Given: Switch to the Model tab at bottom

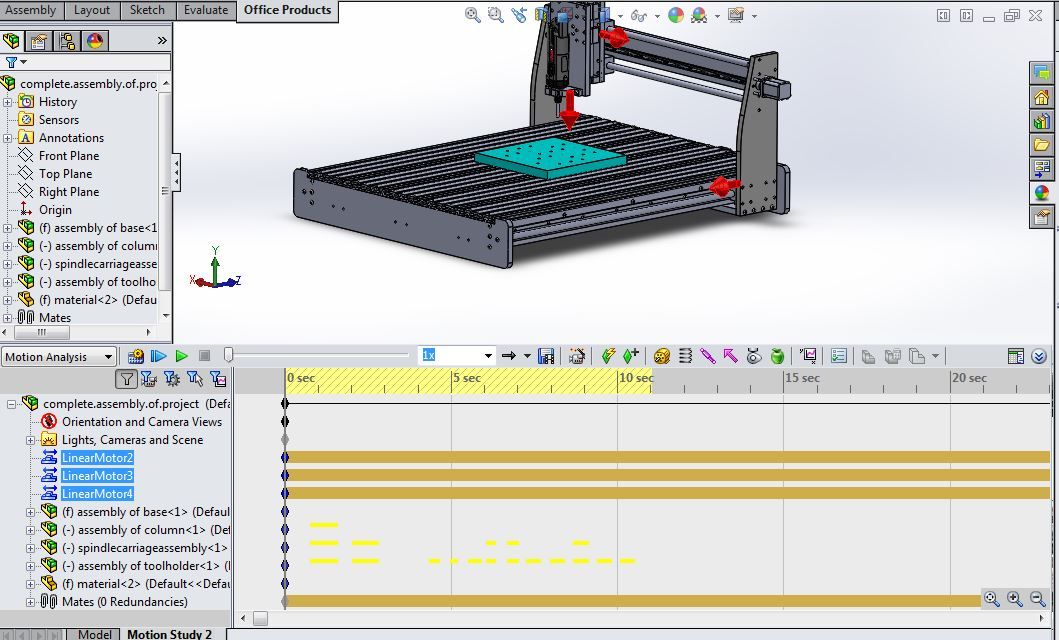Looking at the screenshot, I should click(x=95, y=633).
